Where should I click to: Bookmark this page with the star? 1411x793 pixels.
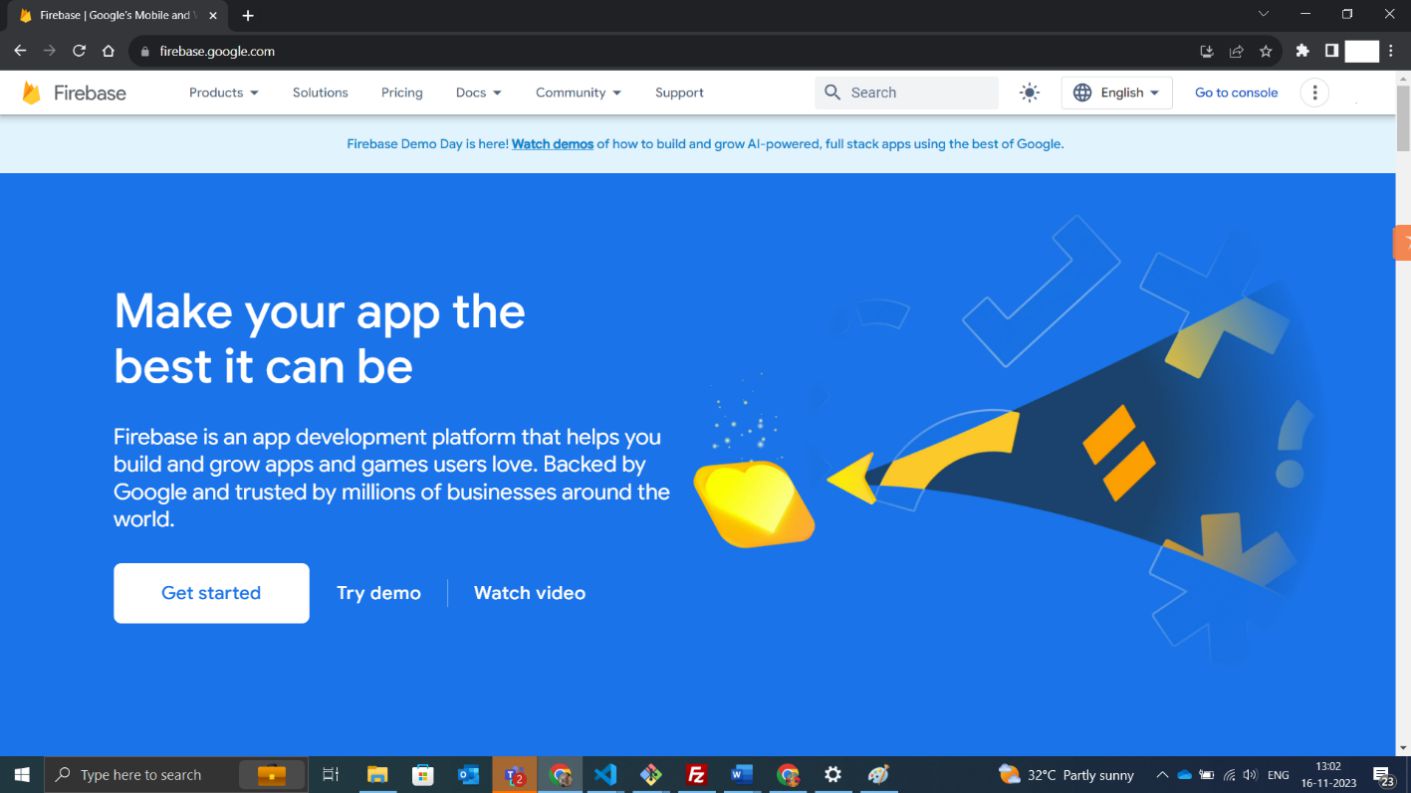click(1265, 51)
